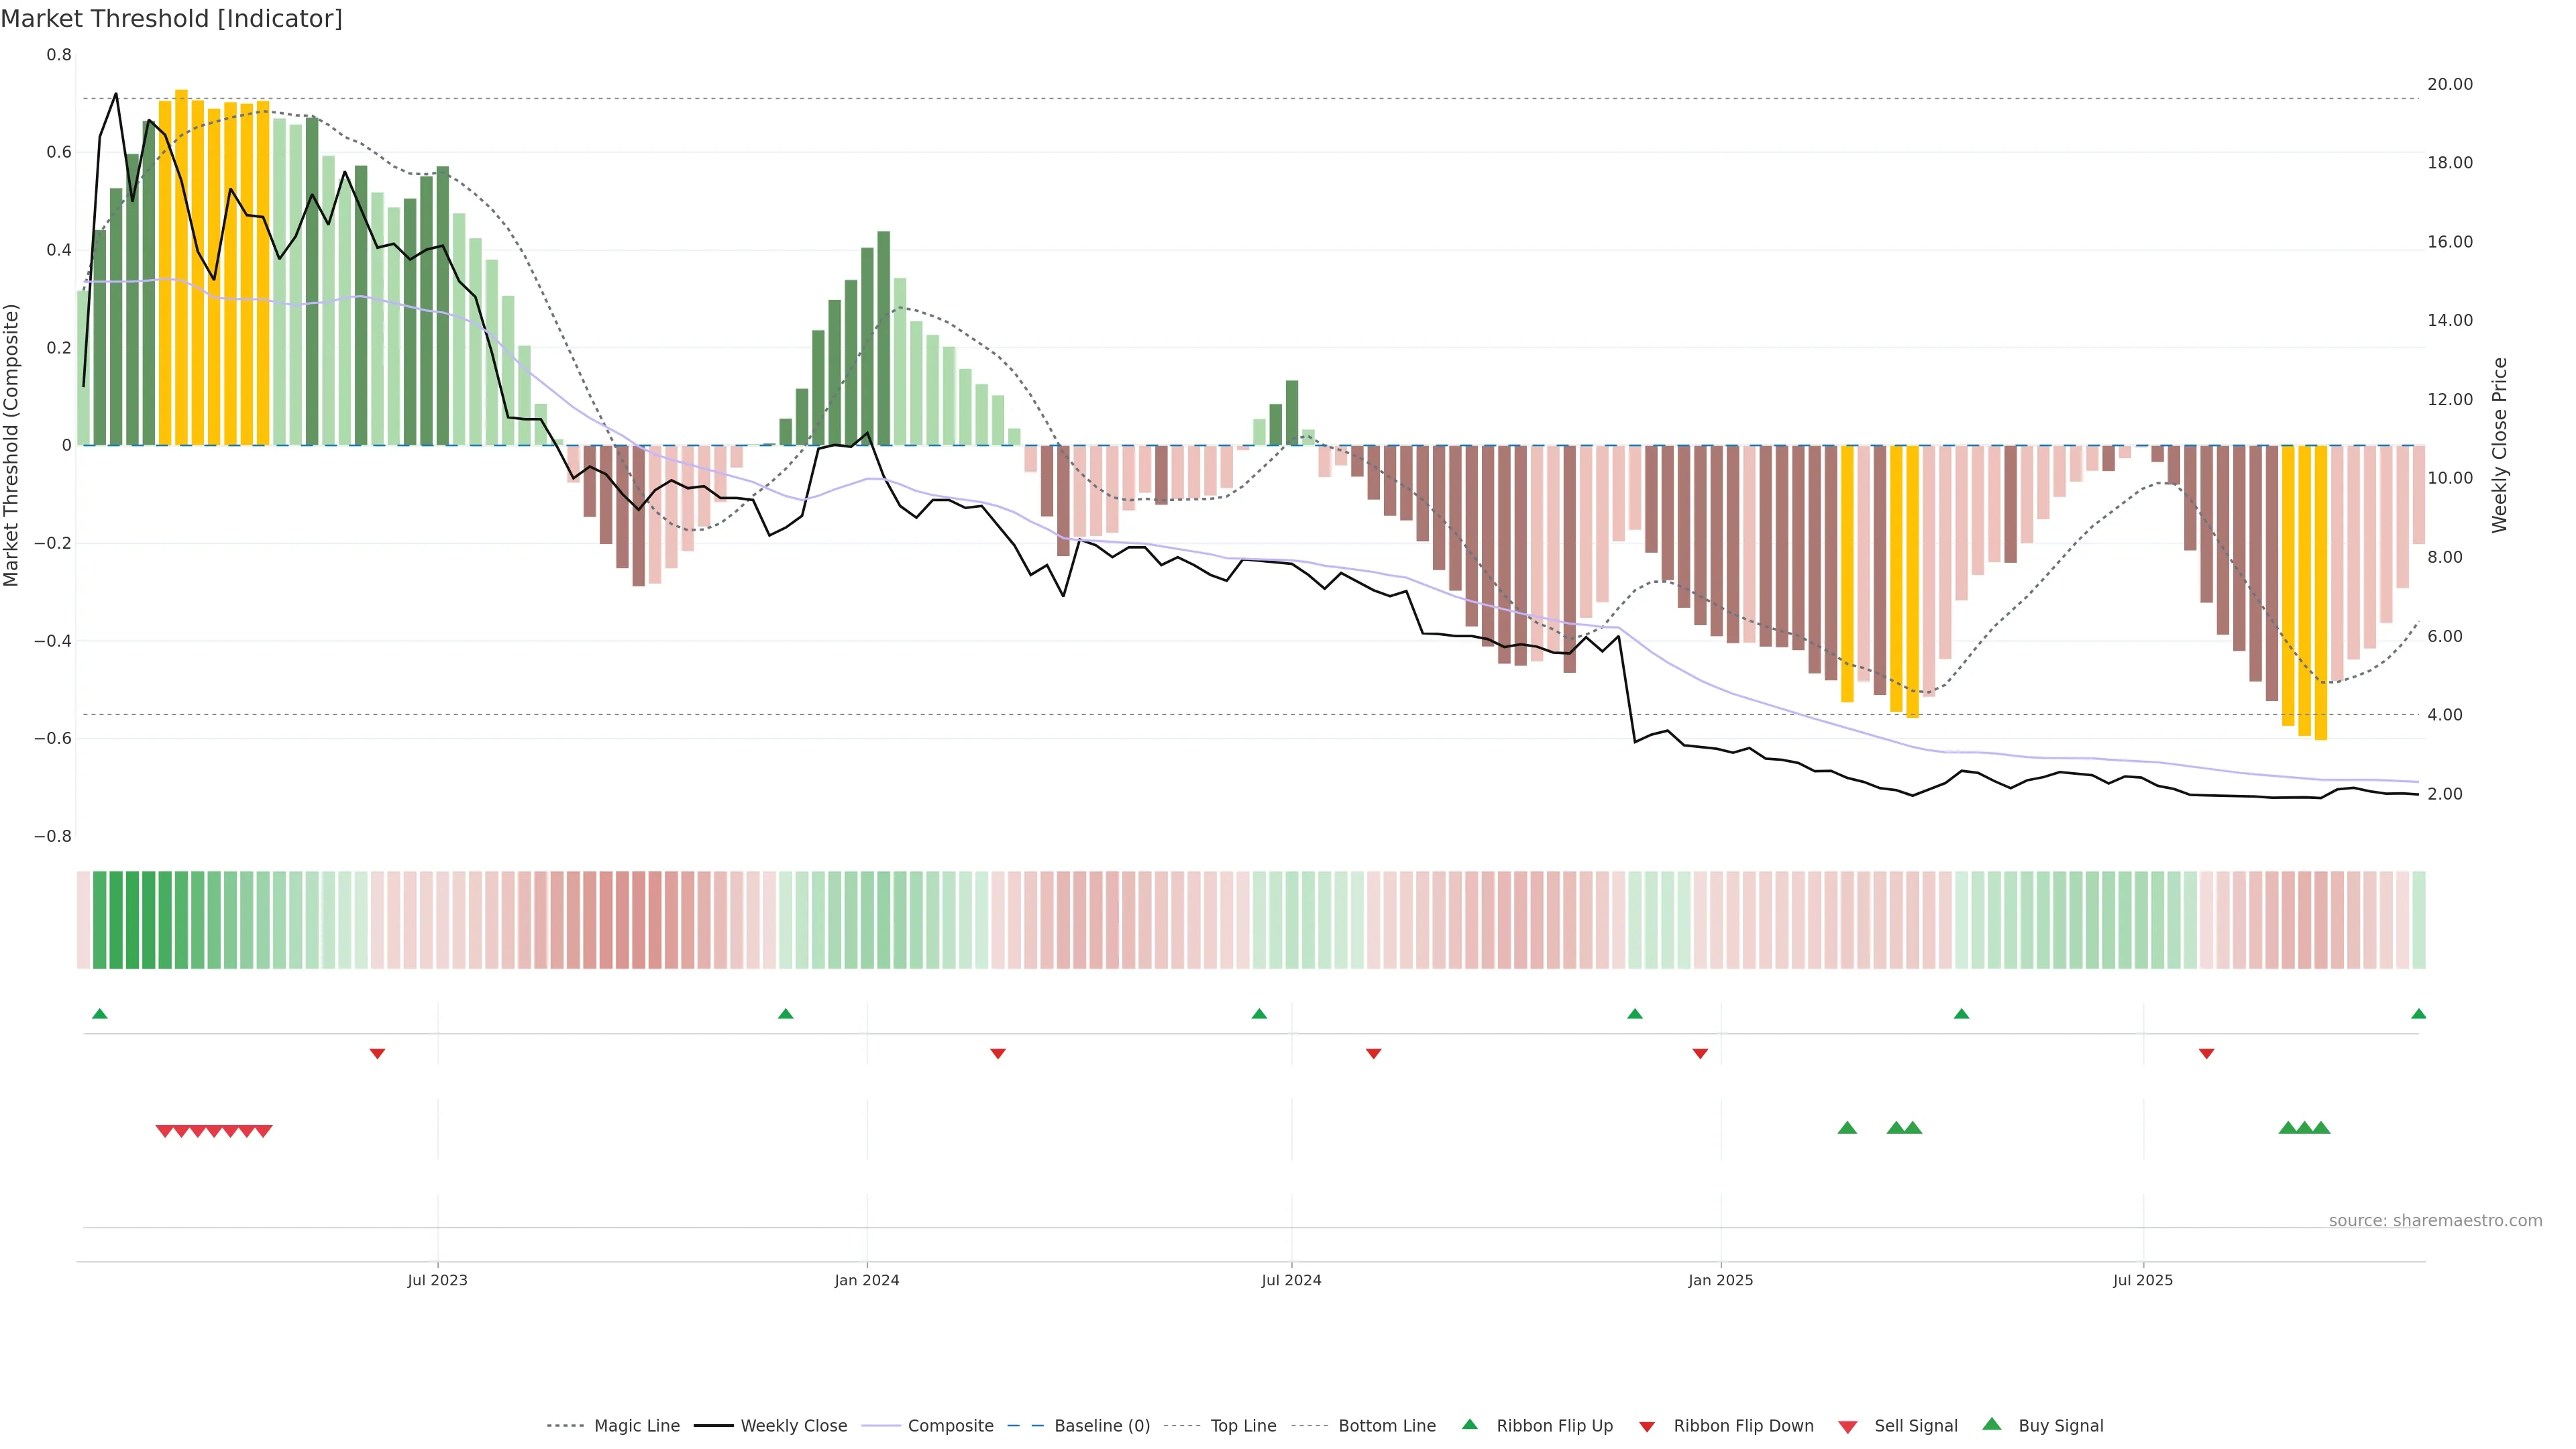Viewport: 2576px width, 1449px height.
Task: Toggle the Composite legend entry
Action: (x=950, y=1426)
